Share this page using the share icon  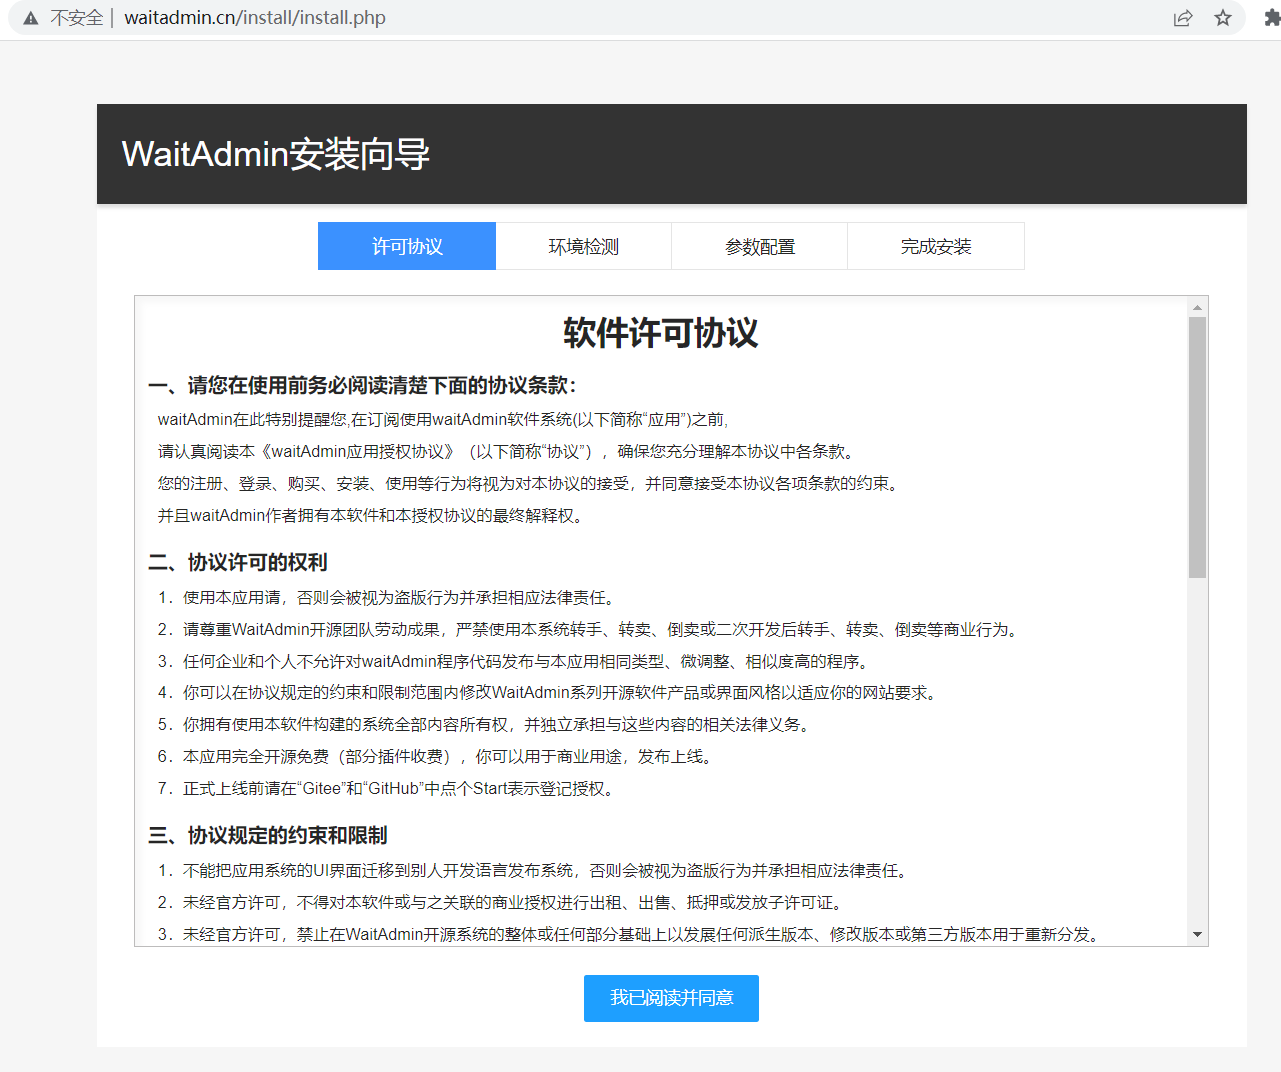(x=1183, y=18)
